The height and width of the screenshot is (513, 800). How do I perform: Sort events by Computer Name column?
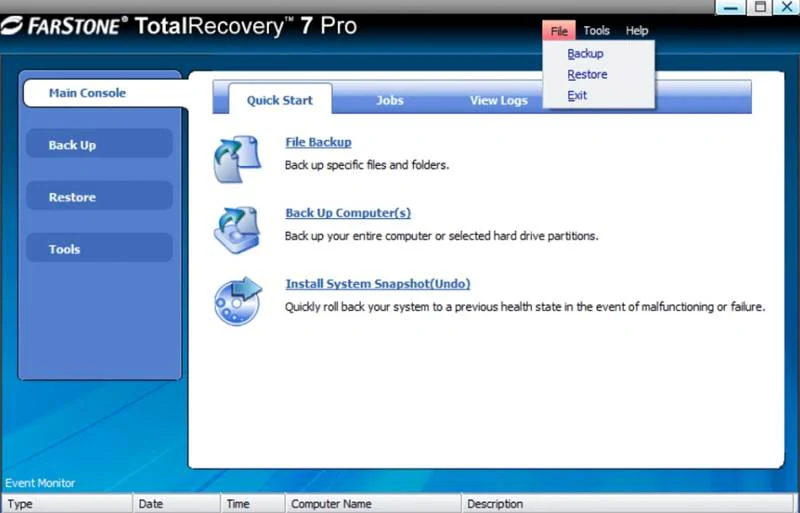click(373, 503)
